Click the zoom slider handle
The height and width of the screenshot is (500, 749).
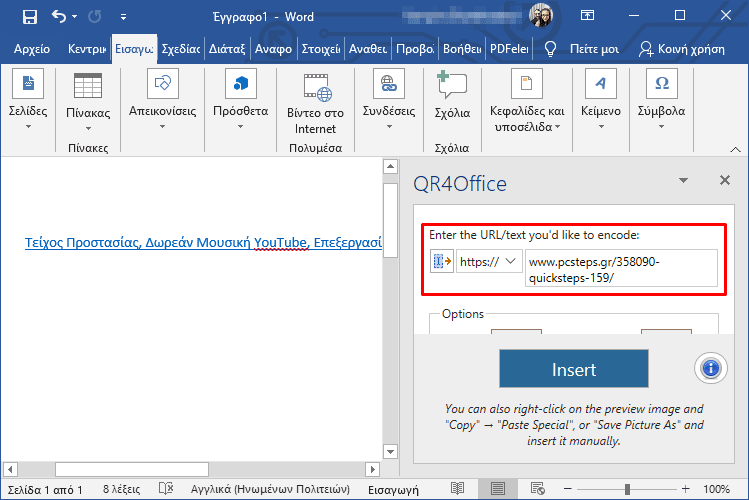(627, 489)
